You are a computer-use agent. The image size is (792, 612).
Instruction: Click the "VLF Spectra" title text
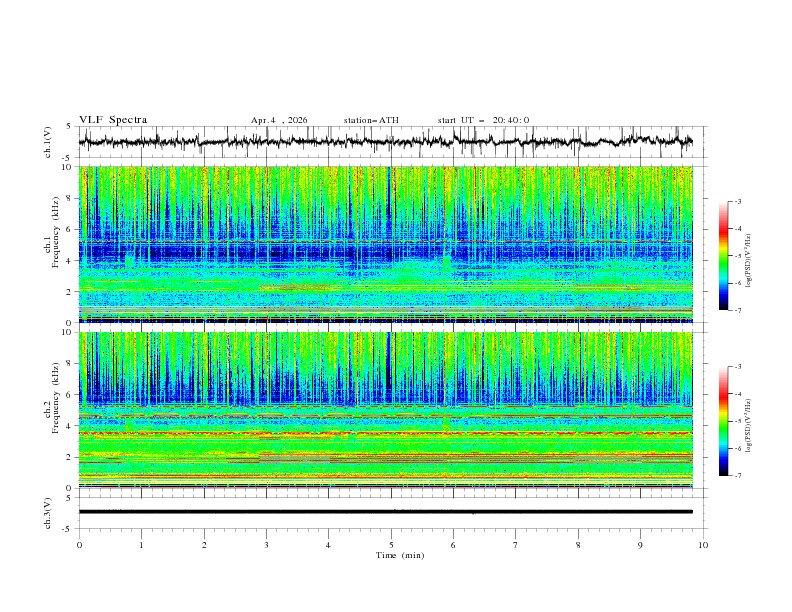tap(113, 120)
